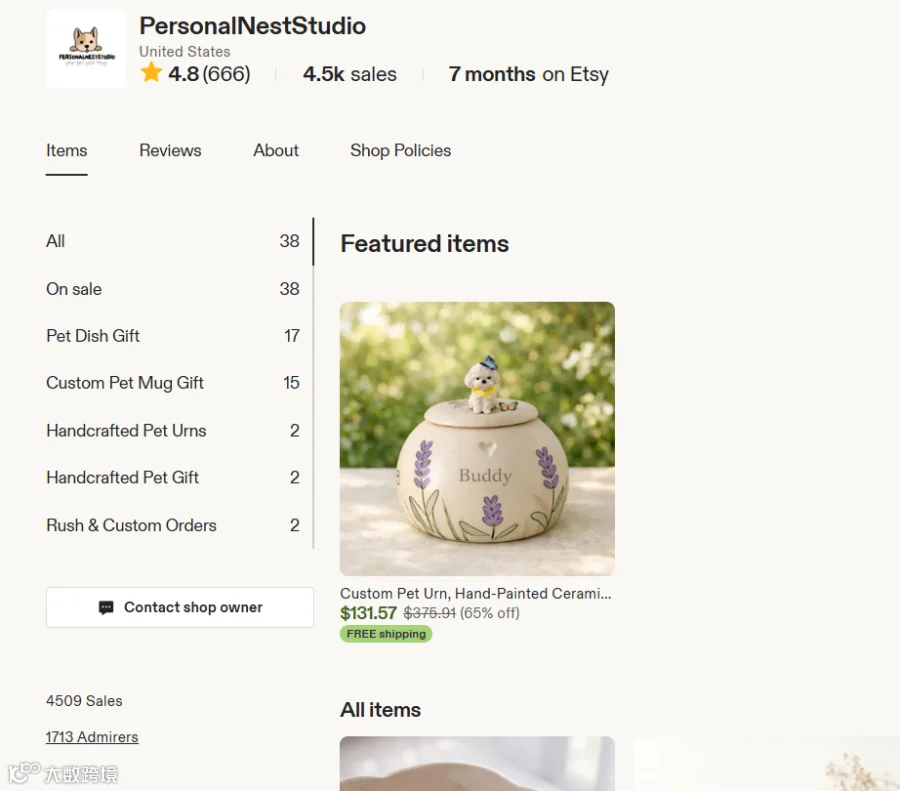The width and height of the screenshot is (900, 791).
Task: Click the 4.8 (666) reviews rating
Action: (209, 74)
